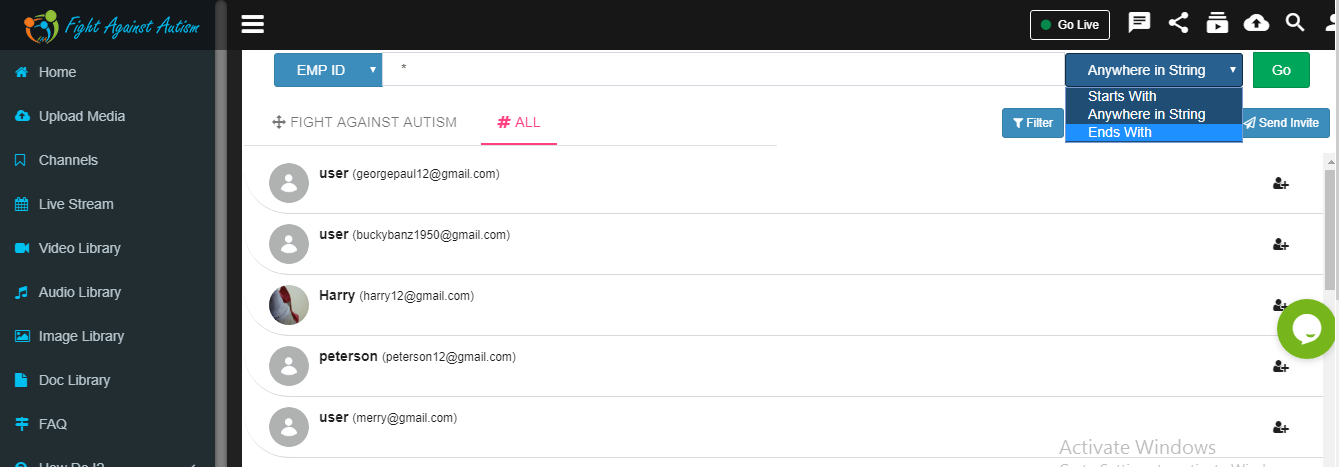This screenshot has width=1339, height=467.
Task: Open the green chat support bubble
Action: pos(1307,329)
